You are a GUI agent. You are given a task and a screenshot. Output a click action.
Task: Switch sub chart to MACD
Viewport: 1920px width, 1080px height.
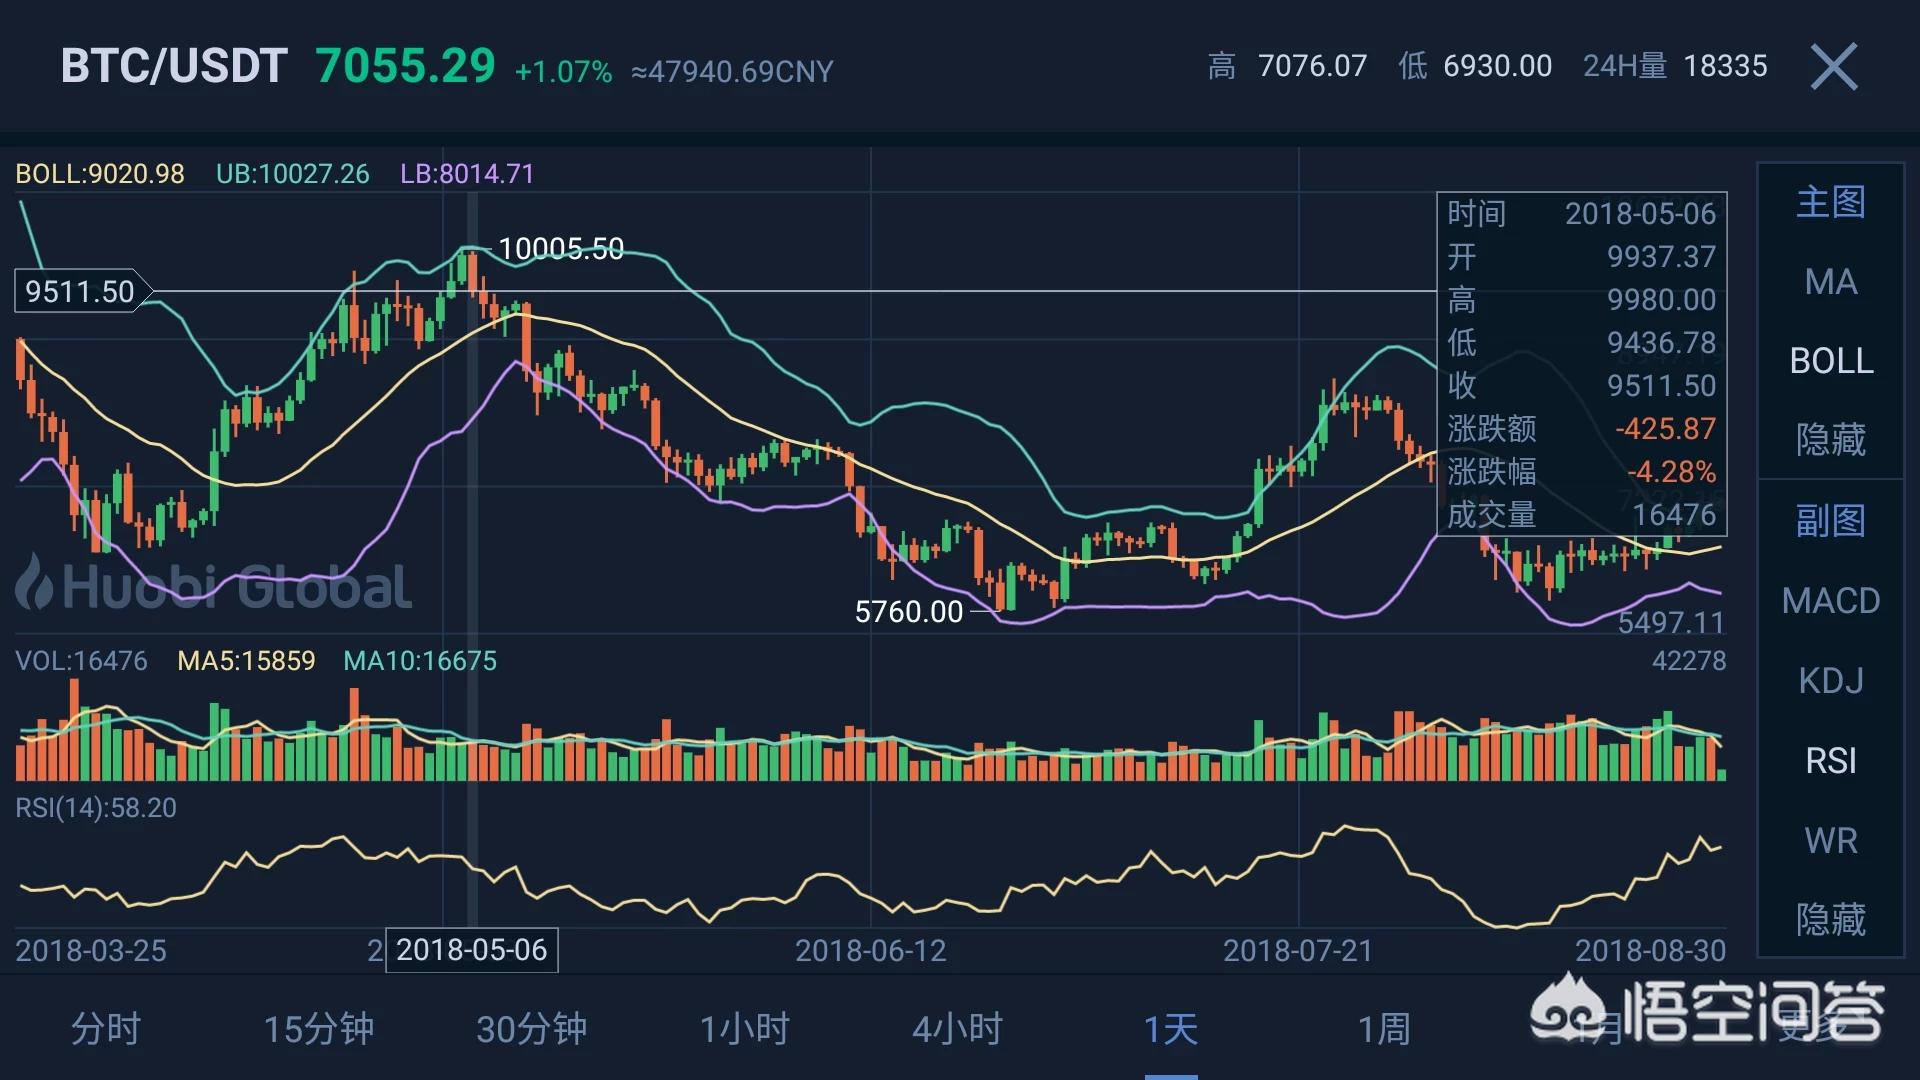[1831, 601]
